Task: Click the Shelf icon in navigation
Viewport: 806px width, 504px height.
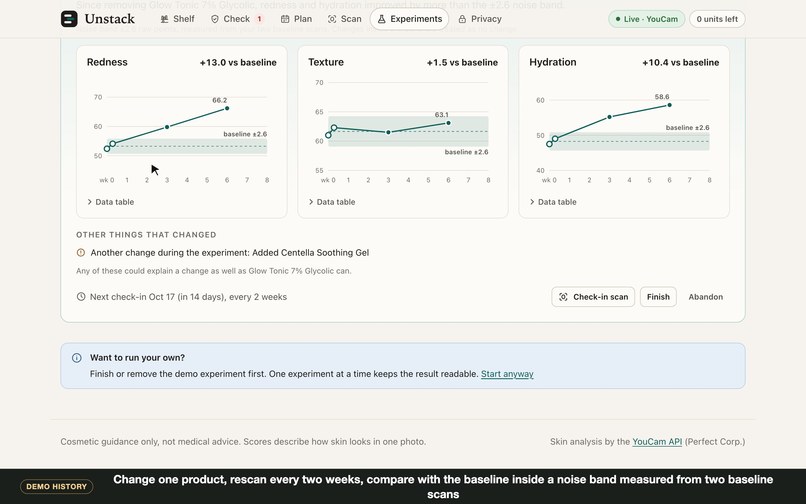Action: click(x=164, y=19)
